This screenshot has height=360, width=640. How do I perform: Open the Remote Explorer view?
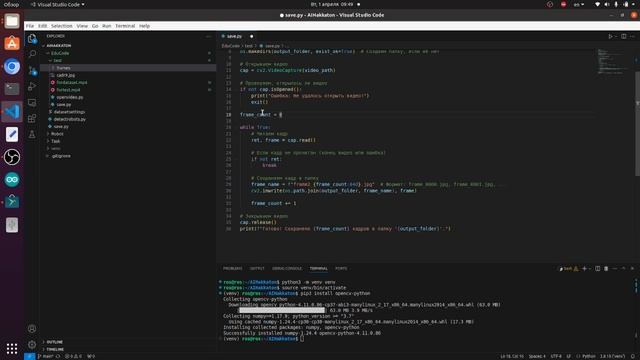(32, 102)
